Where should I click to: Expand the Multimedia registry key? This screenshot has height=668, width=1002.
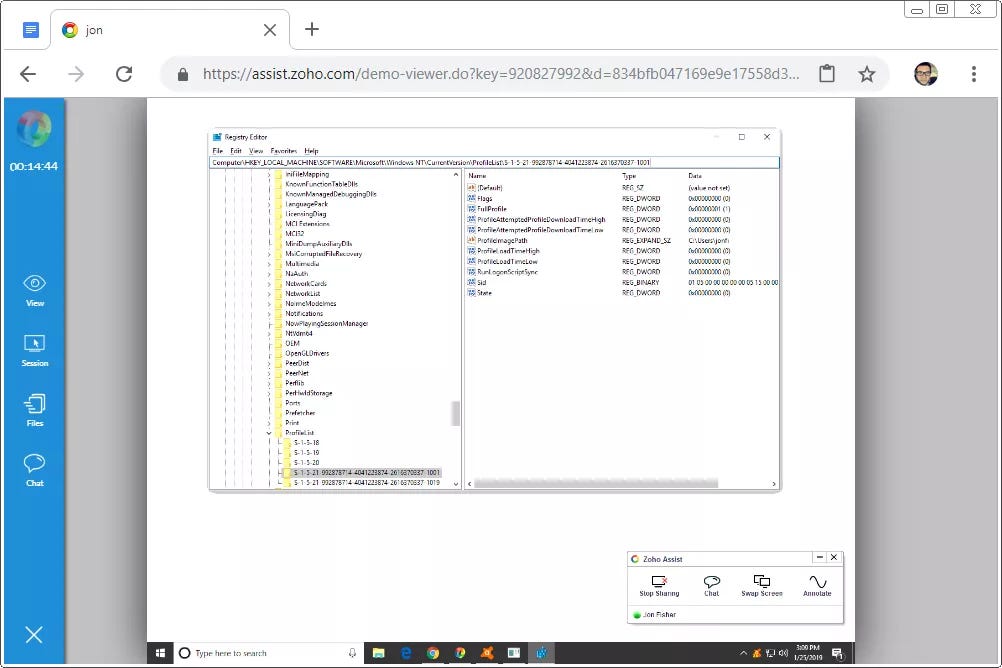point(269,264)
